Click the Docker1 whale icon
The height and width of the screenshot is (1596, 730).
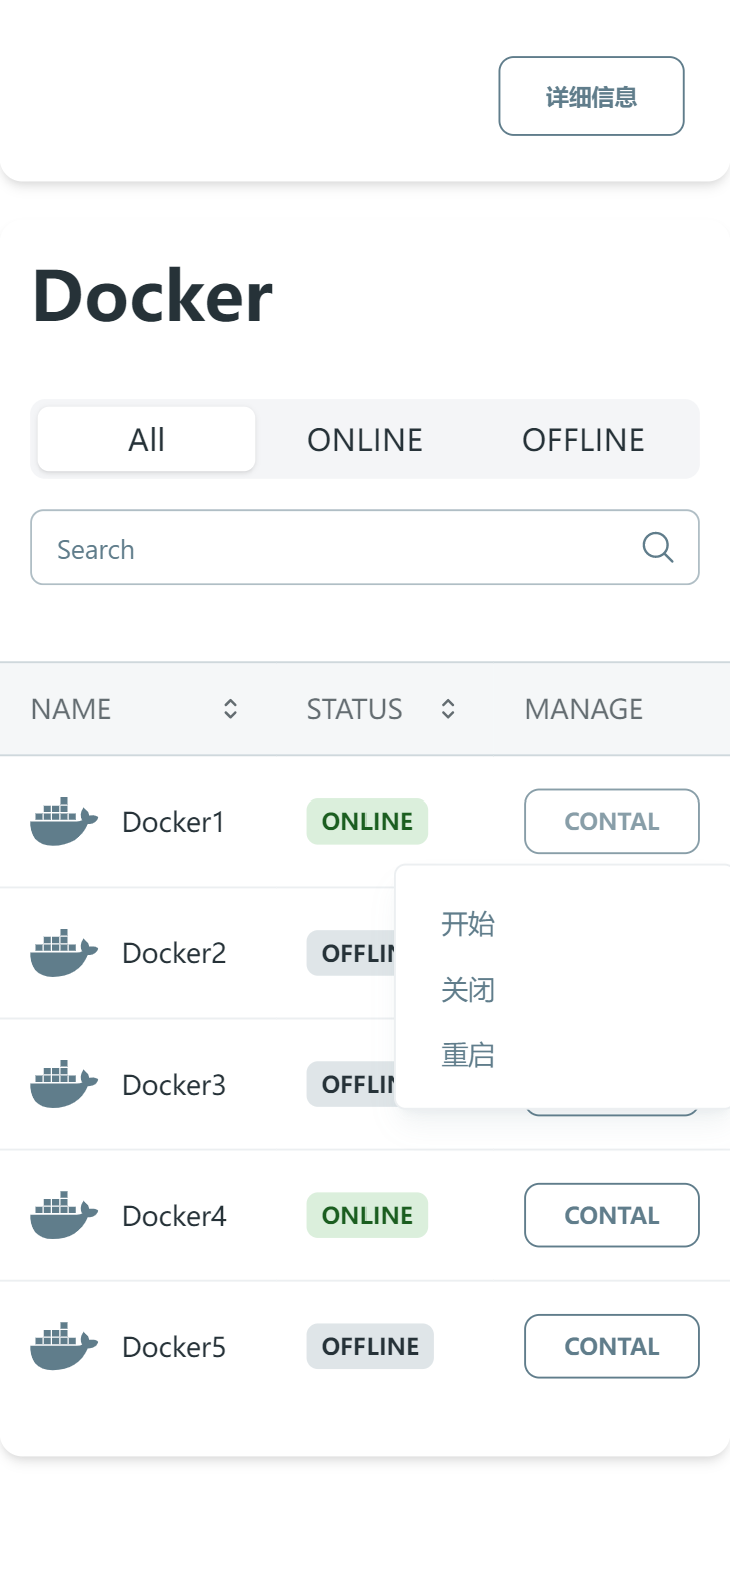(x=64, y=822)
